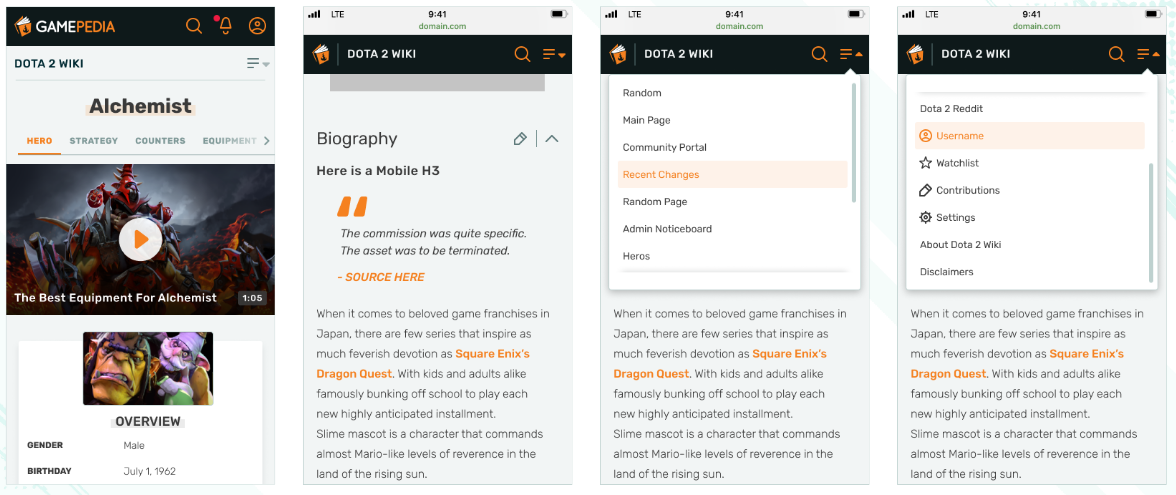This screenshot has height=495, width=1176.
Task: Switch to the Counters tab
Action: pyautogui.click(x=160, y=141)
